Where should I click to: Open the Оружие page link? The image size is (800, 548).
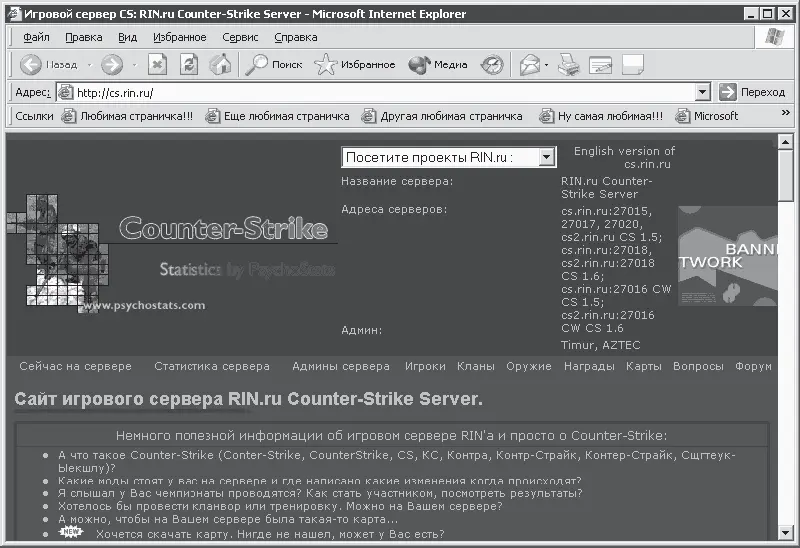[529, 366]
